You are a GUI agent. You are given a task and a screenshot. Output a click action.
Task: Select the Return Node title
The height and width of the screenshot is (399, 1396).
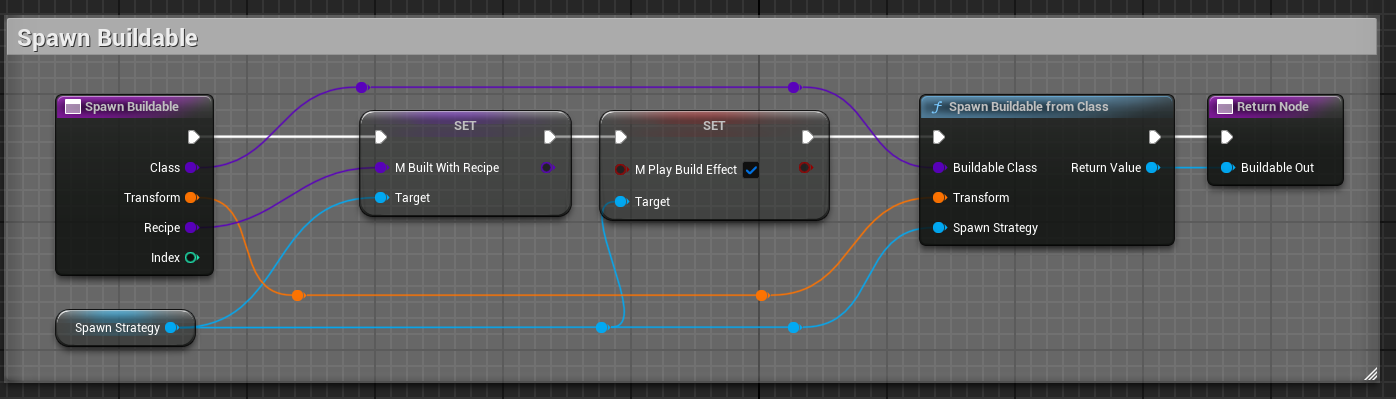[x=1273, y=107]
